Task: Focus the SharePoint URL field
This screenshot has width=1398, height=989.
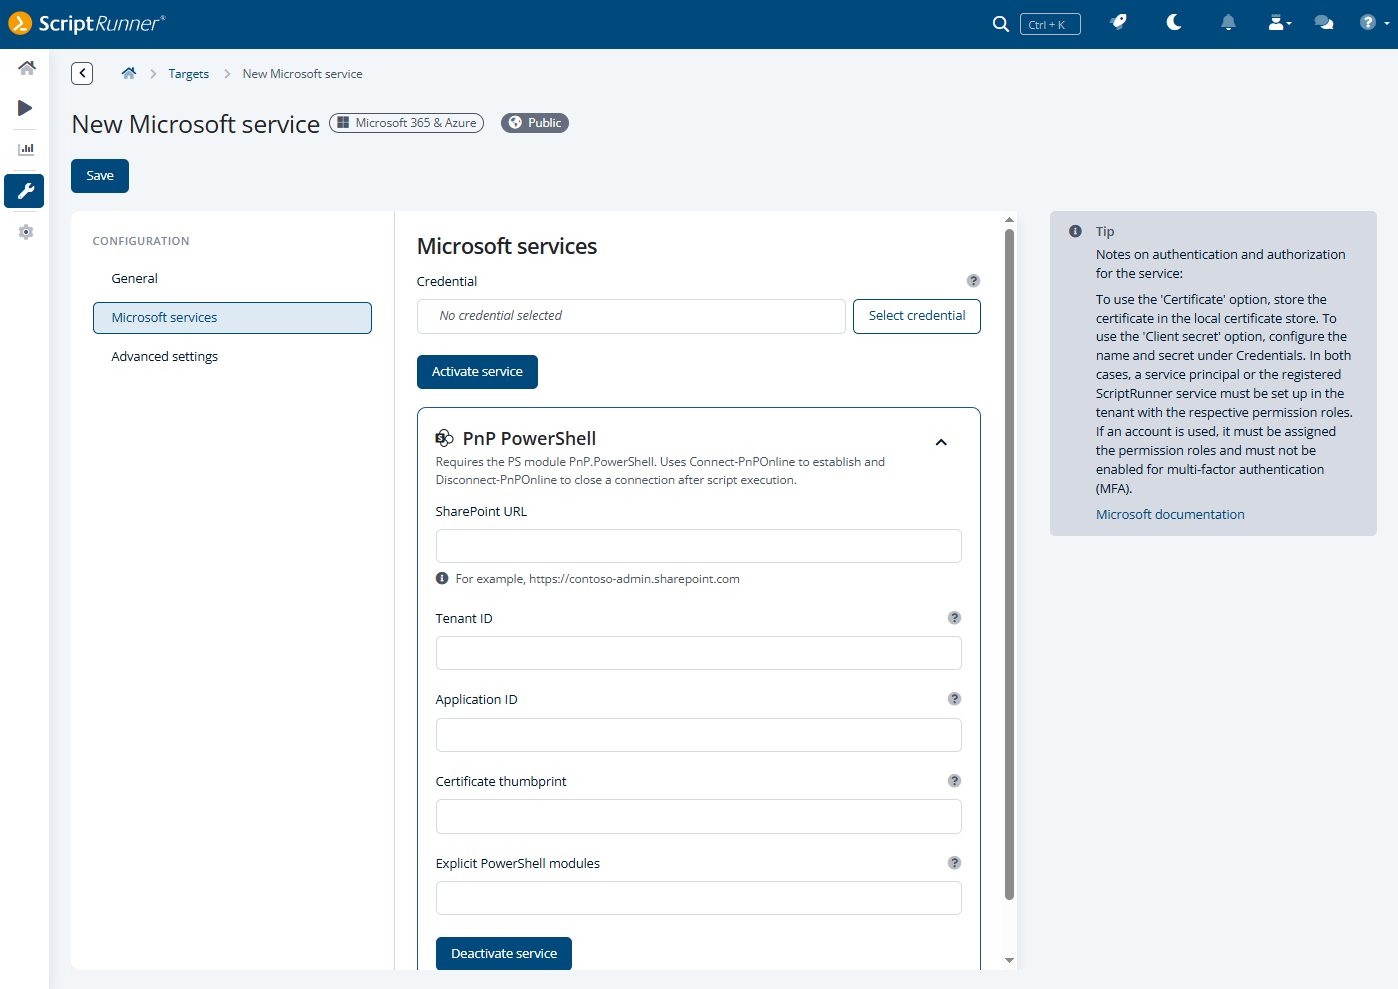Action: [x=699, y=546]
